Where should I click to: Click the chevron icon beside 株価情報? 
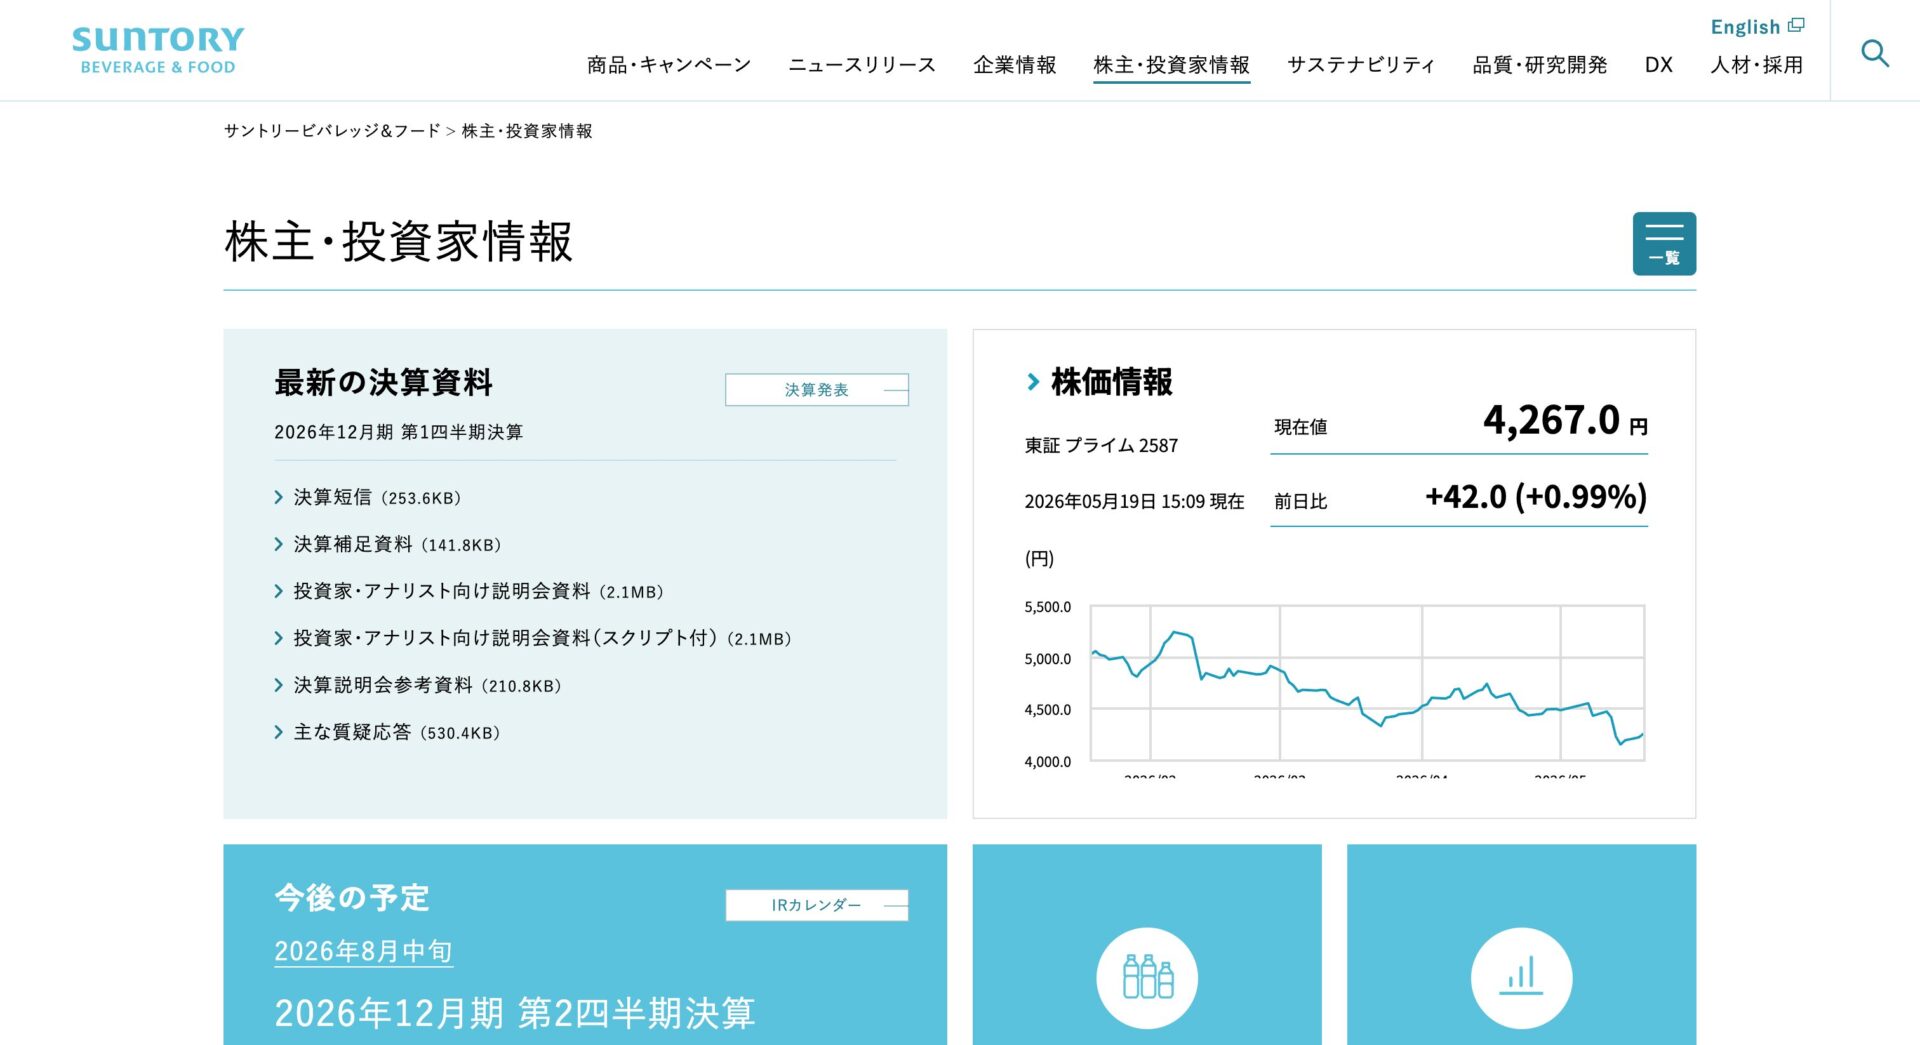point(1033,381)
